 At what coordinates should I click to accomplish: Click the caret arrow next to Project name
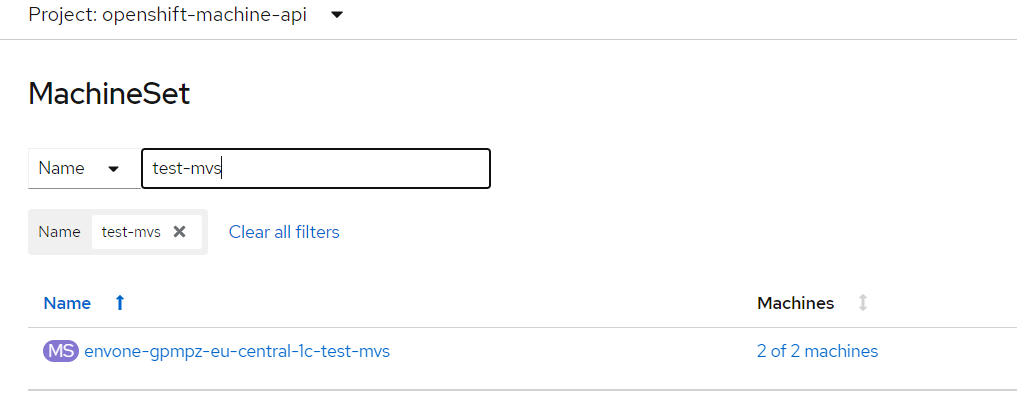[x=337, y=15]
